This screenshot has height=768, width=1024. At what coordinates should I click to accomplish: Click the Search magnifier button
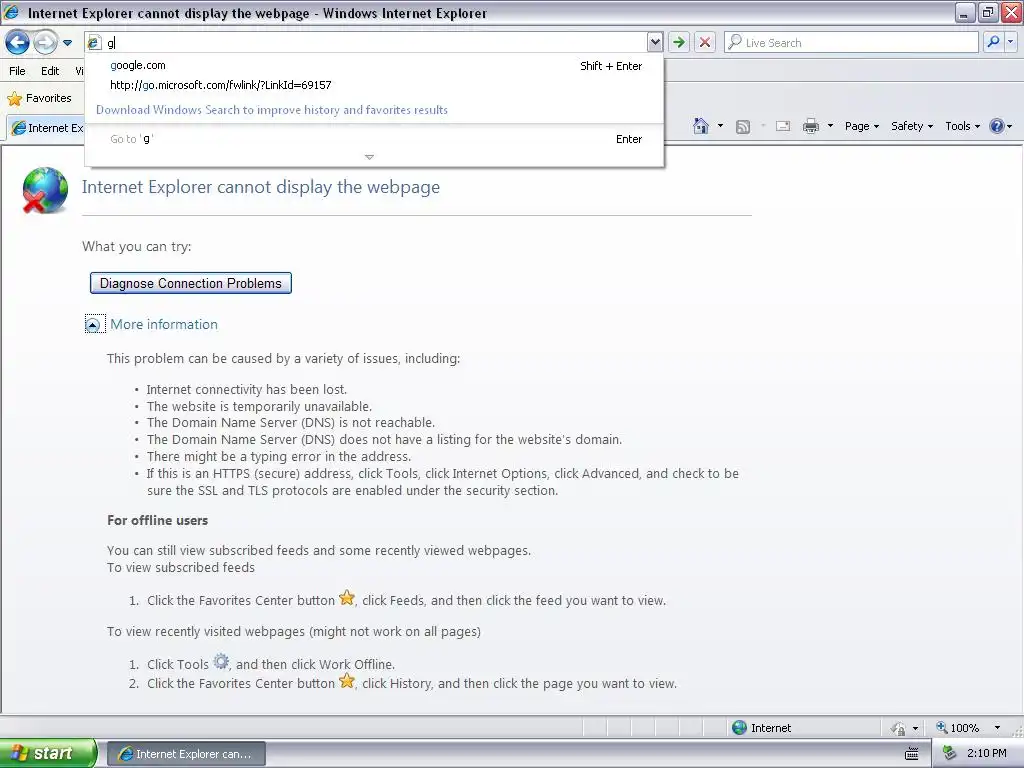point(993,42)
